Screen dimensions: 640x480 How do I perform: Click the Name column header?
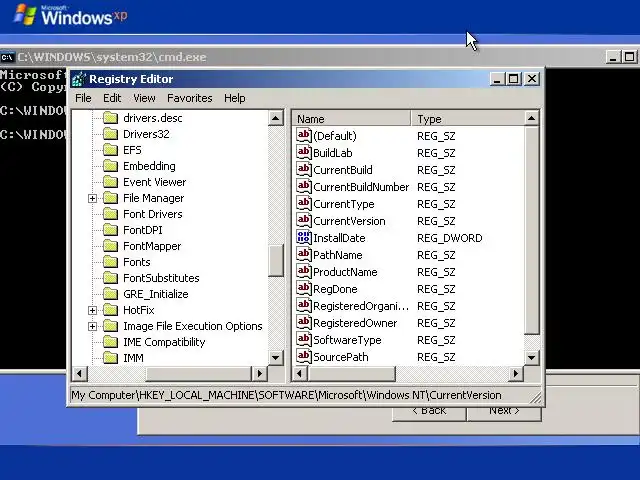352,119
